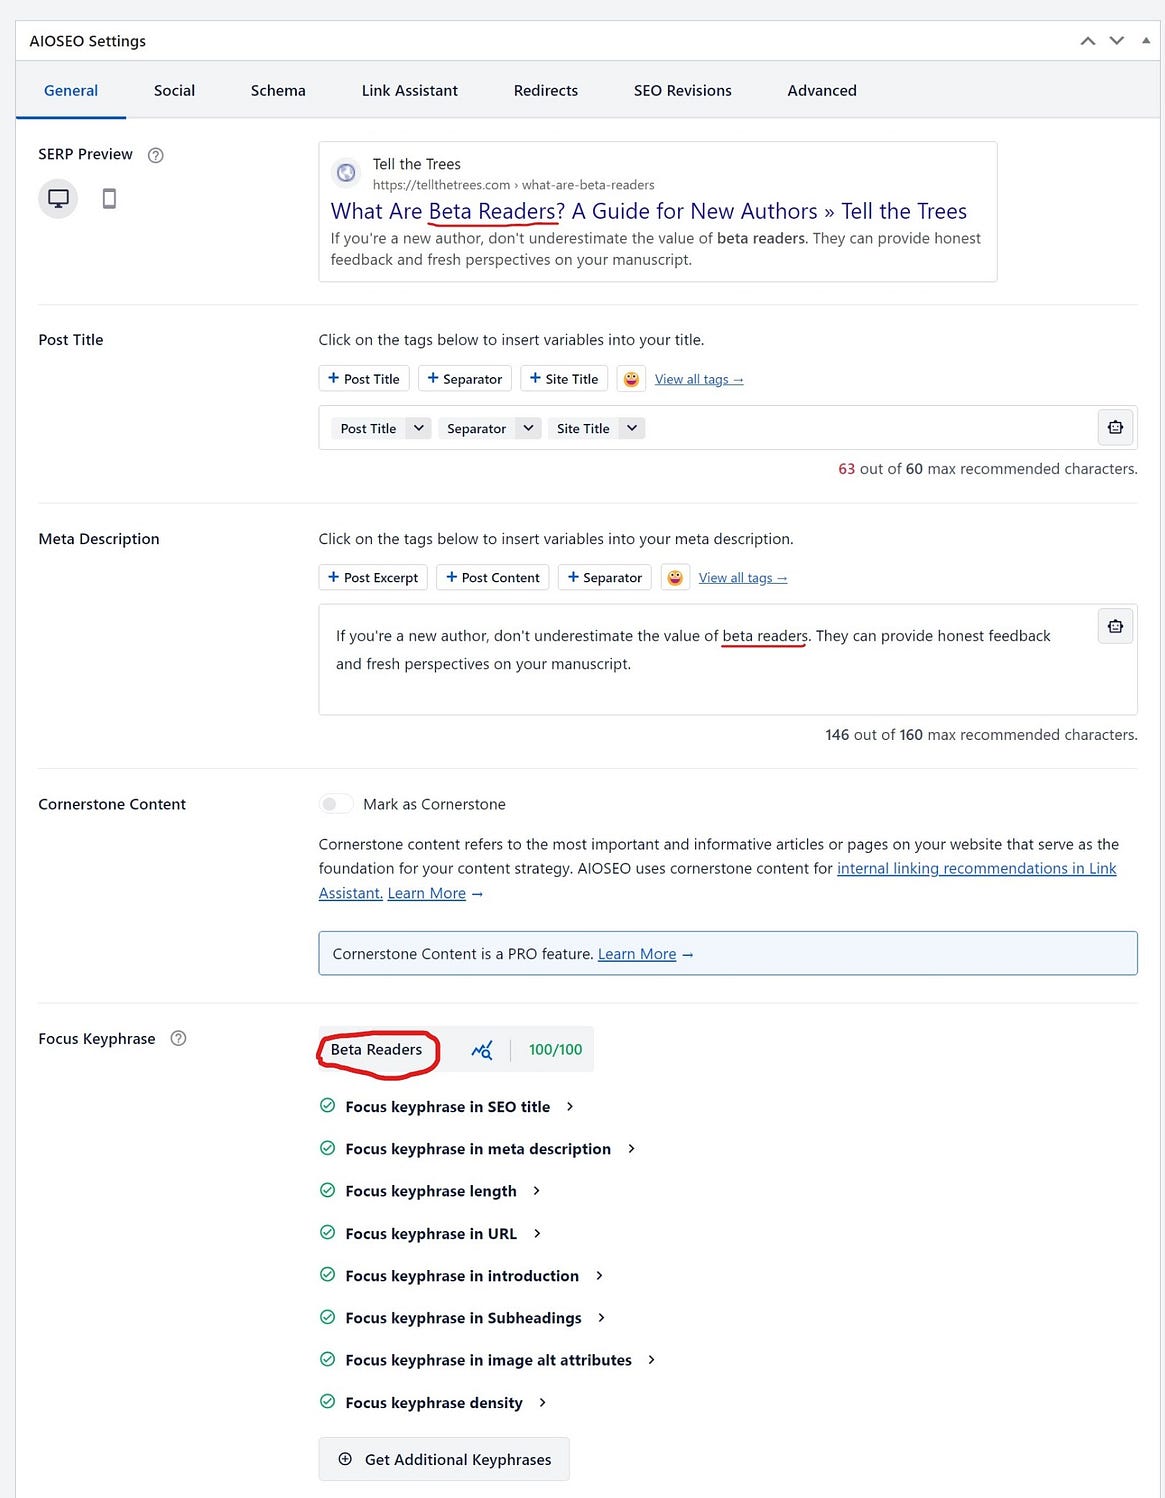The width and height of the screenshot is (1165, 1498).
Task: Open the Post Title tag dropdown arrow
Action: (419, 428)
